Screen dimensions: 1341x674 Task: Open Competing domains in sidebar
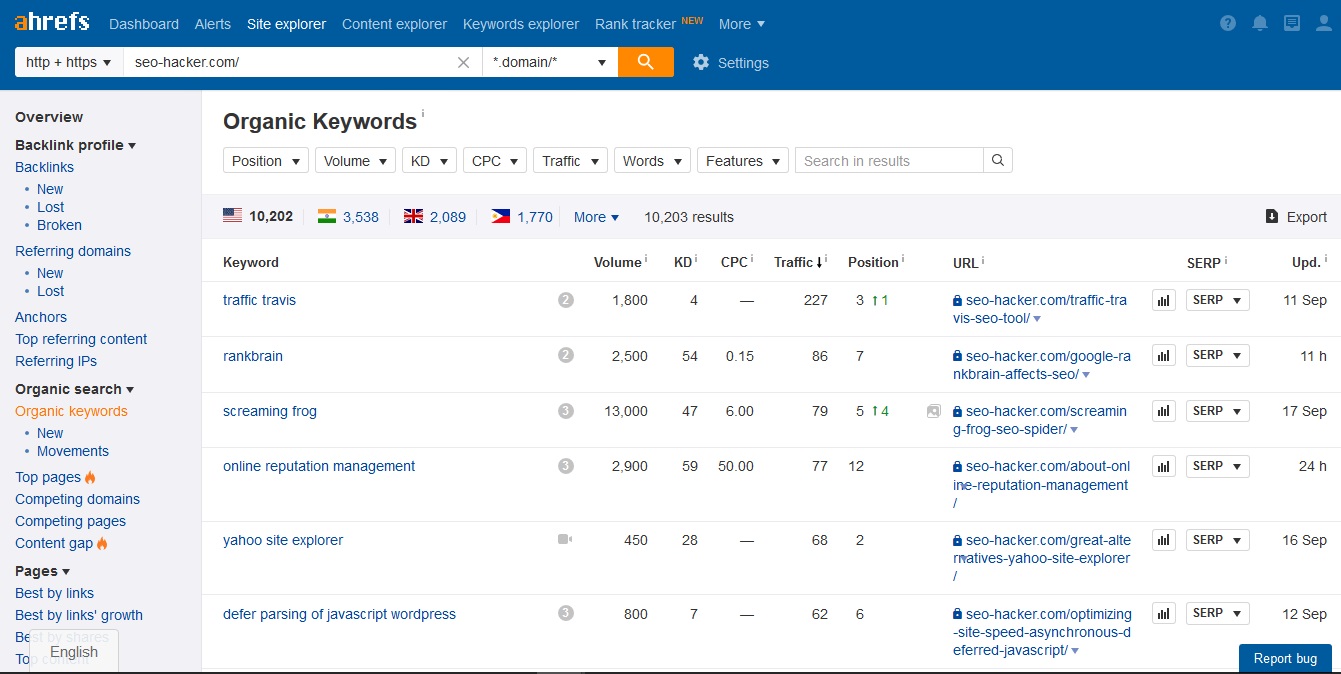pos(77,499)
